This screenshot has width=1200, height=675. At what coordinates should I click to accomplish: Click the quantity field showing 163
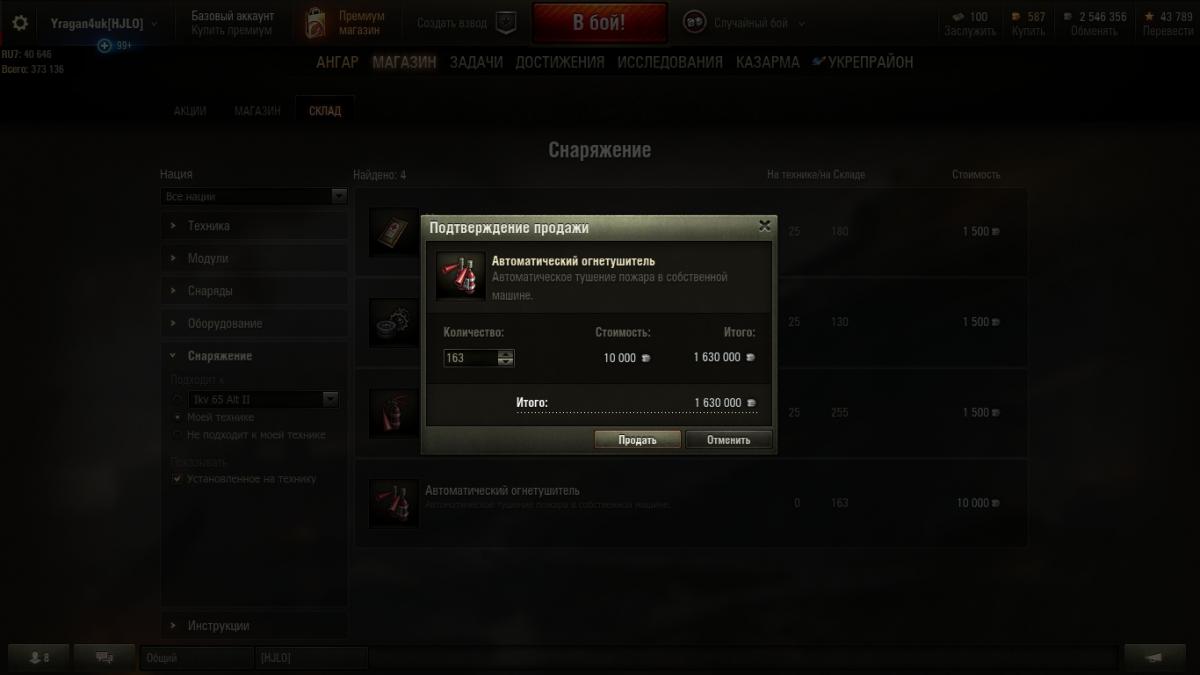point(471,357)
